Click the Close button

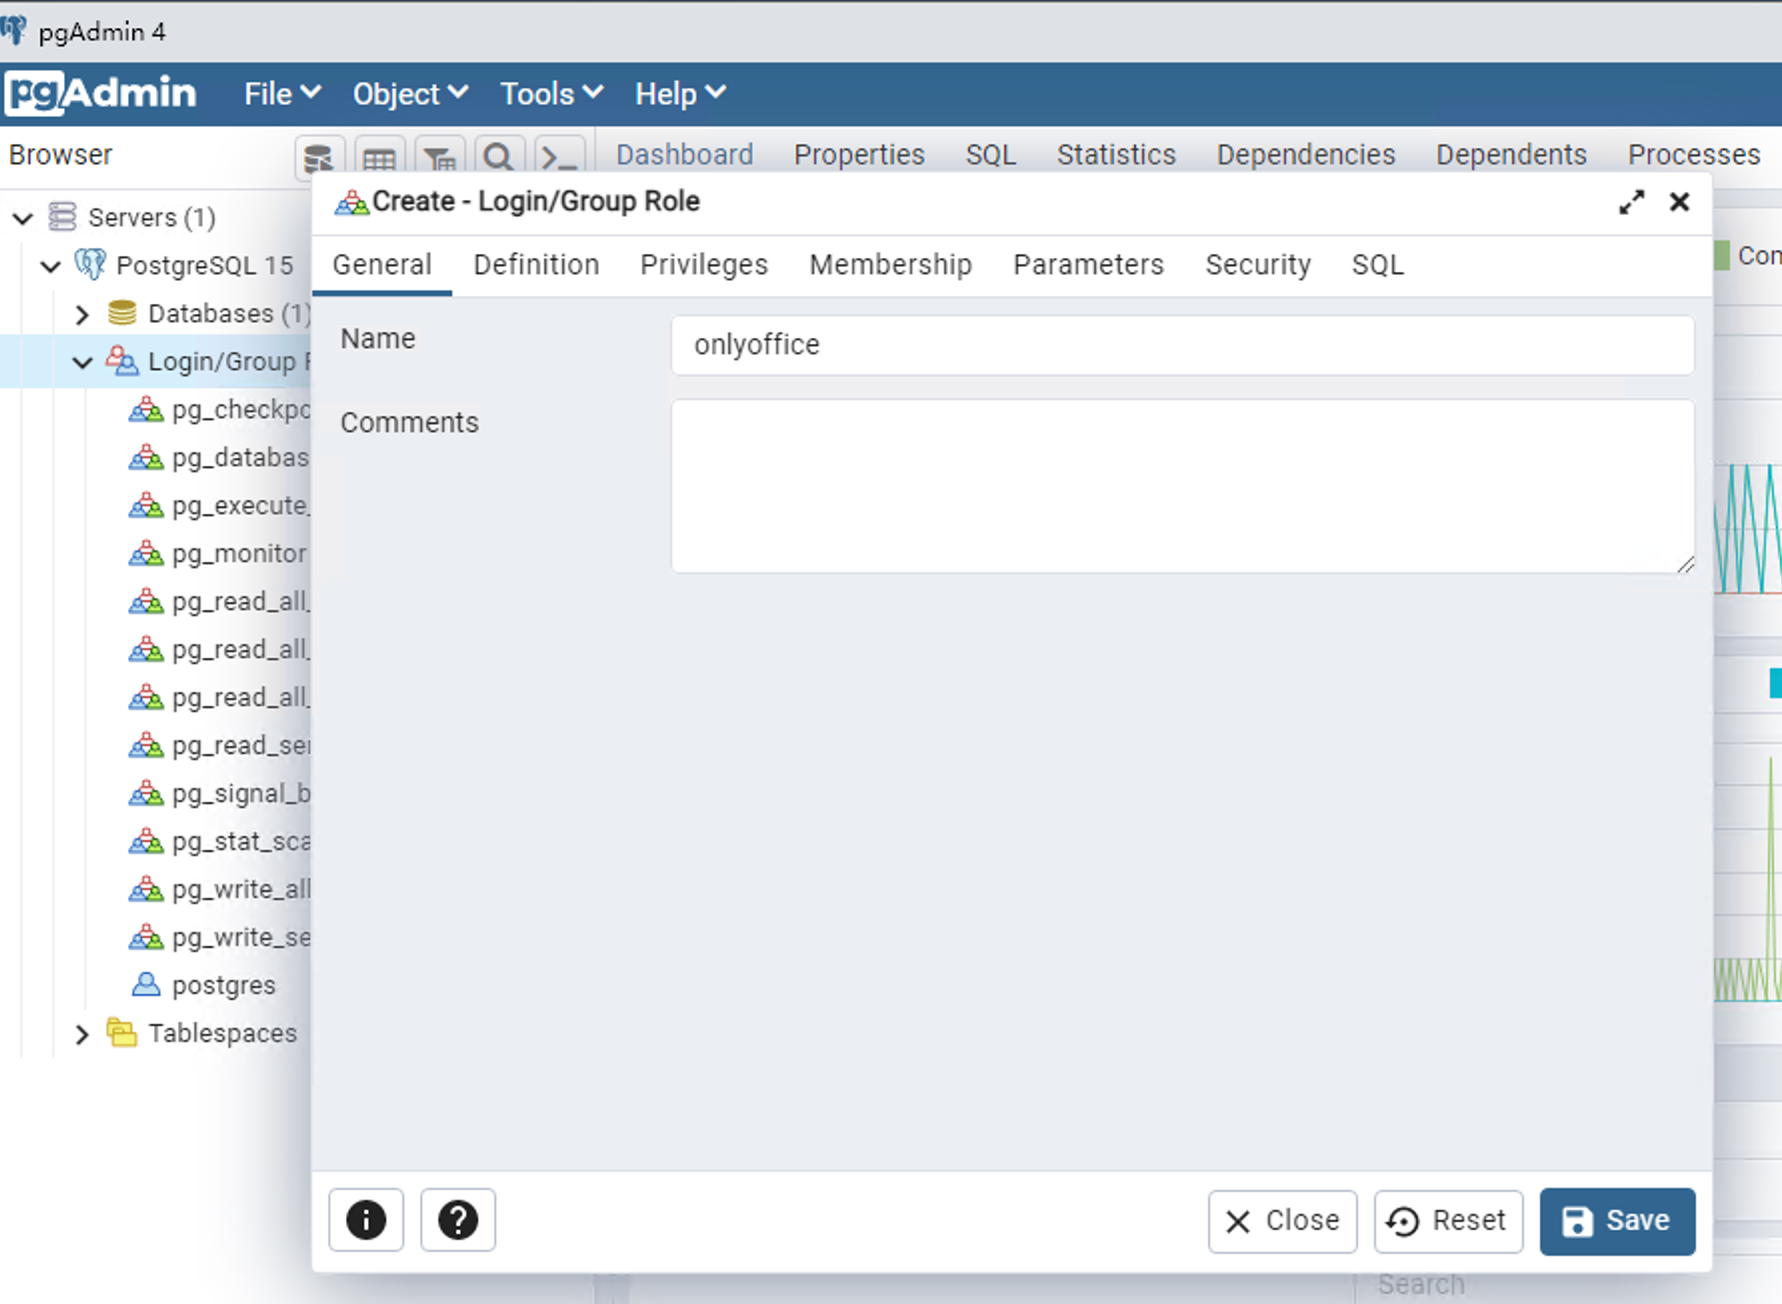point(1282,1221)
